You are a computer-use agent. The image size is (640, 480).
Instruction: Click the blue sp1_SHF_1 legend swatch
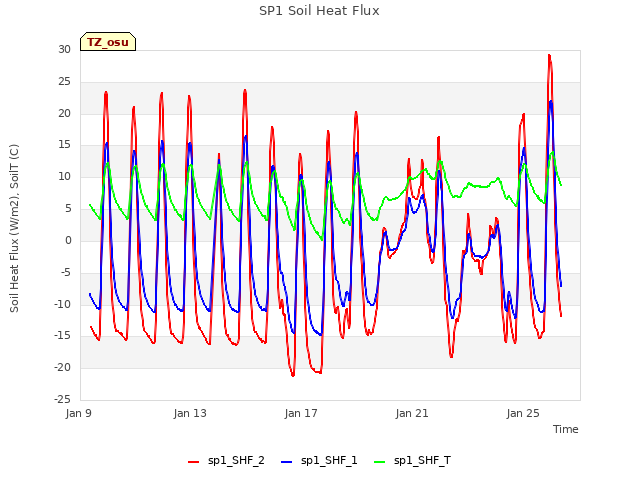click(x=287, y=462)
